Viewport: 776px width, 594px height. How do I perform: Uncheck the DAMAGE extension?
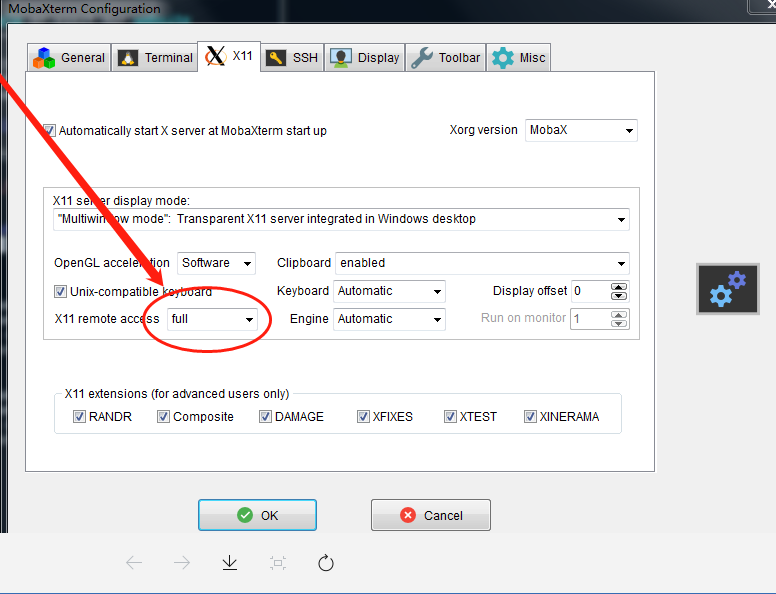click(265, 417)
